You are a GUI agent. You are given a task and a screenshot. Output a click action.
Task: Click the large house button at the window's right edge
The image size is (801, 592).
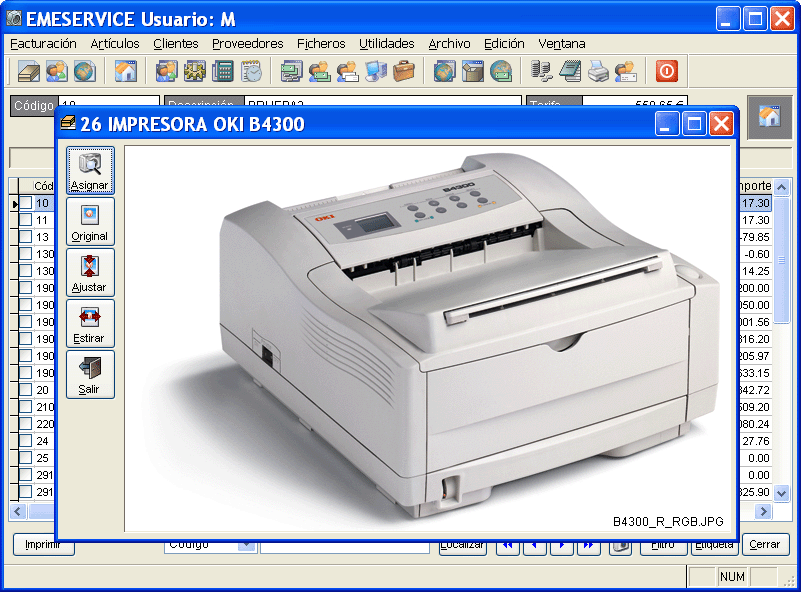[x=769, y=117]
